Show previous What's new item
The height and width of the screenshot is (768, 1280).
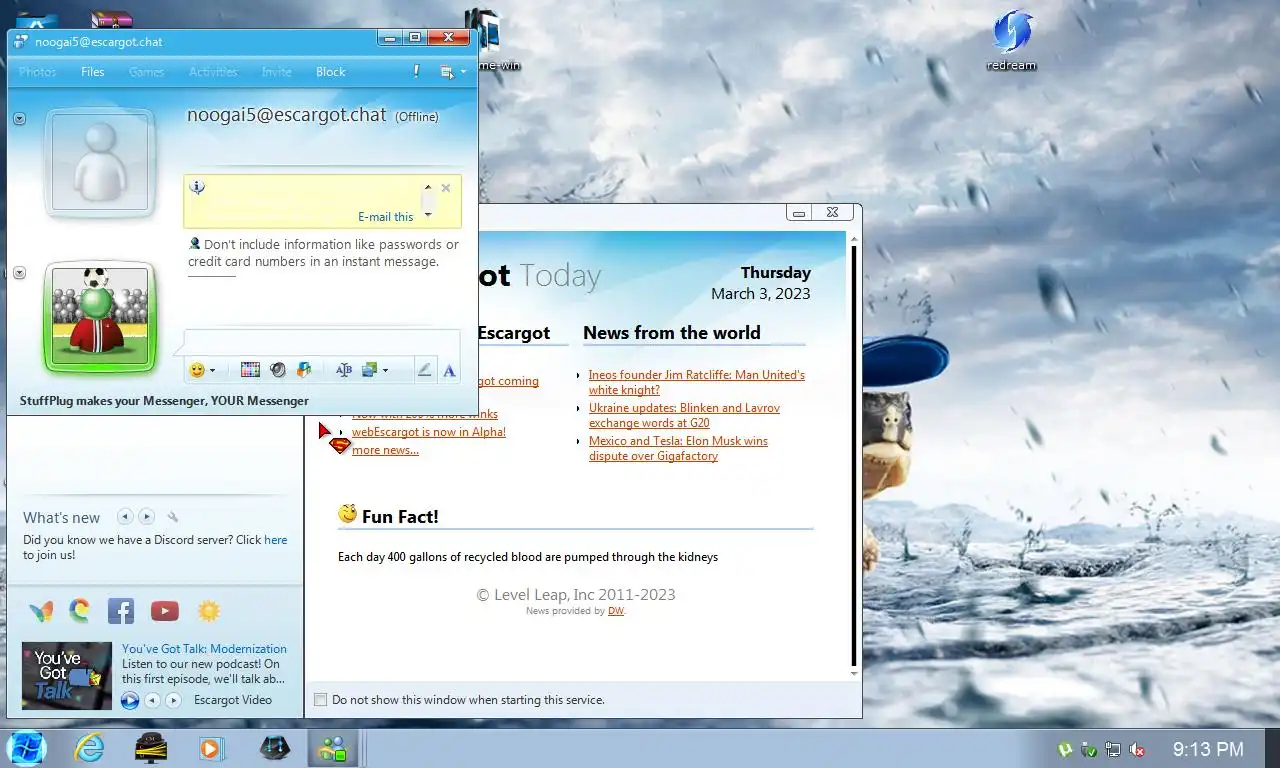125,517
